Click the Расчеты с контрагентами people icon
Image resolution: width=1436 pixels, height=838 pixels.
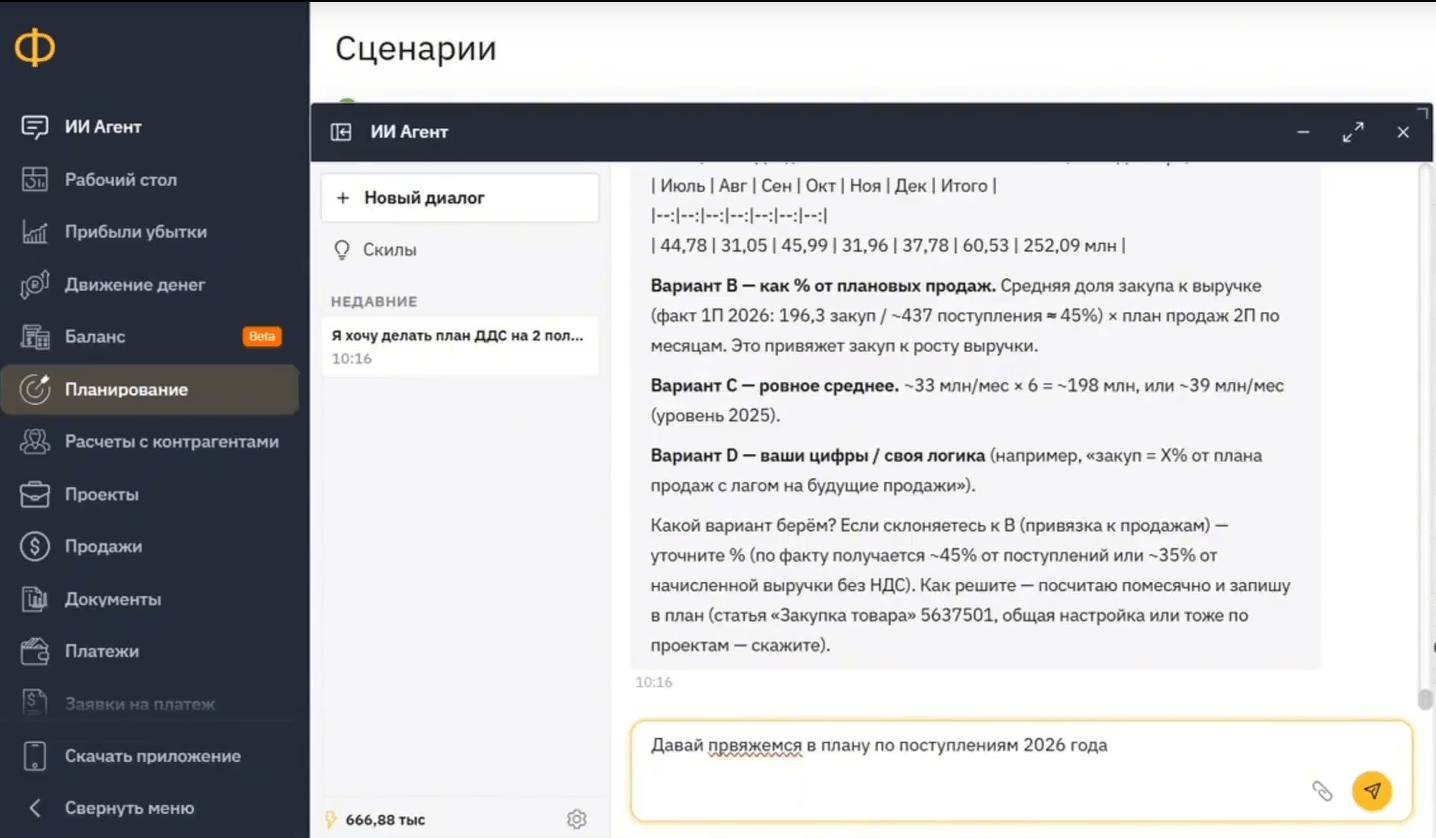tap(35, 442)
